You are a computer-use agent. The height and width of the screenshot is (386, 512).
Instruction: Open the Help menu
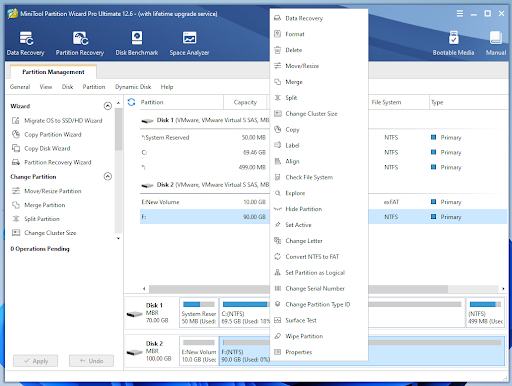tap(167, 87)
